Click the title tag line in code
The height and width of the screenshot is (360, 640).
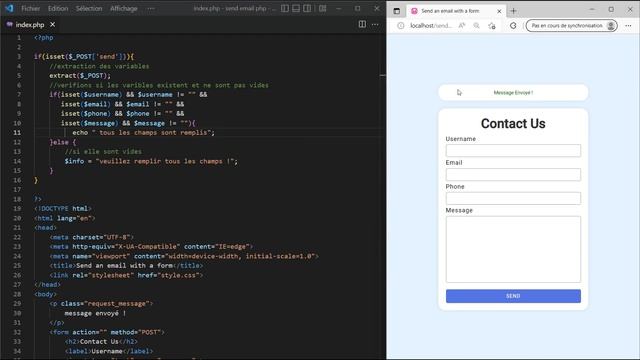click(x=126, y=266)
